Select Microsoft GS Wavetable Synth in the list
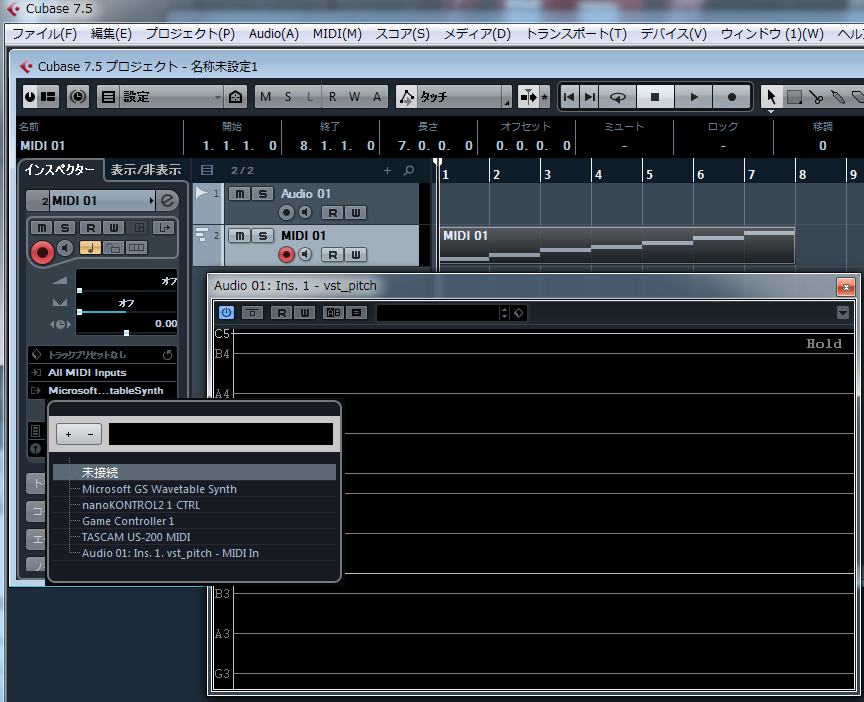 195,489
